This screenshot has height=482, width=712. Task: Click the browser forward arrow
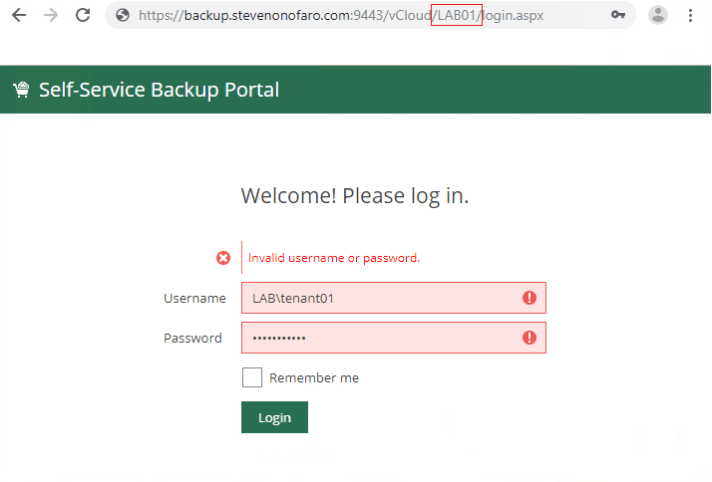(x=50, y=15)
